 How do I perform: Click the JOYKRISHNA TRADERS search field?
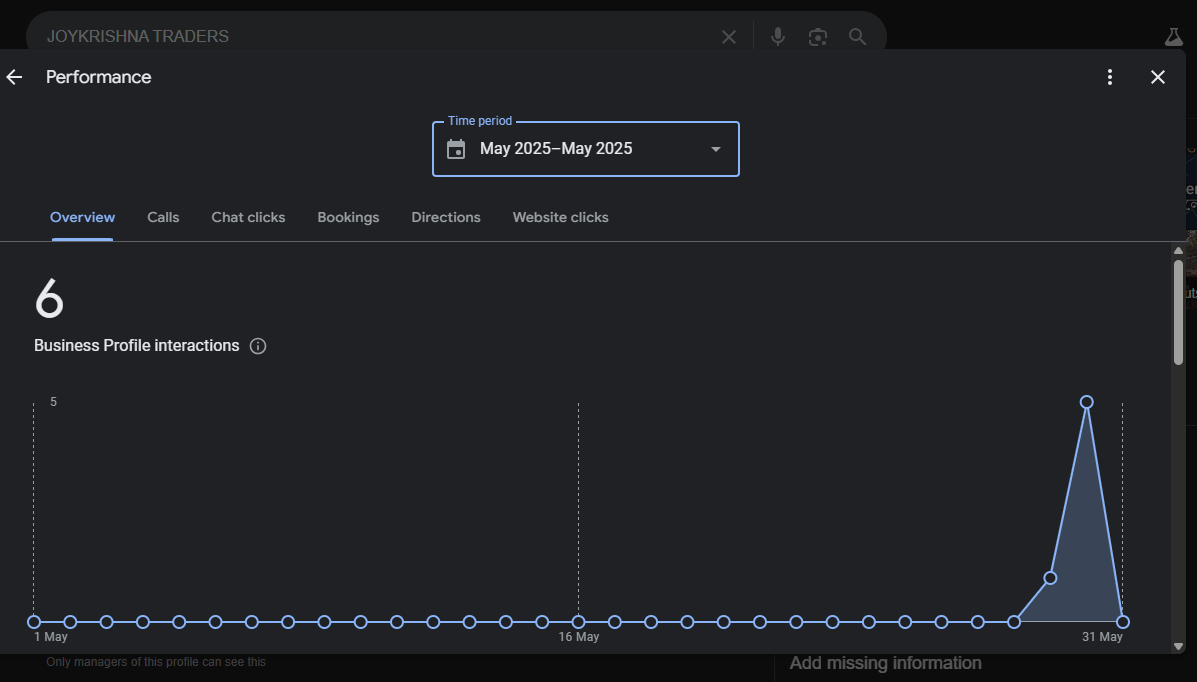pos(370,37)
